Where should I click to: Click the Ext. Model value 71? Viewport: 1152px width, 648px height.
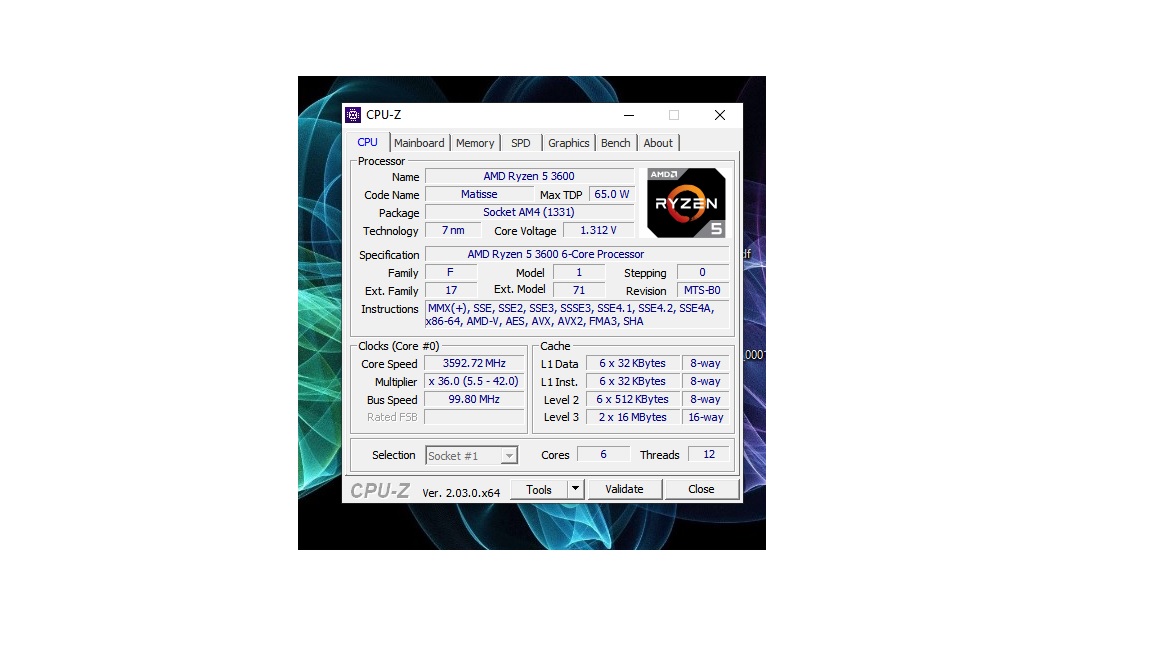click(579, 291)
